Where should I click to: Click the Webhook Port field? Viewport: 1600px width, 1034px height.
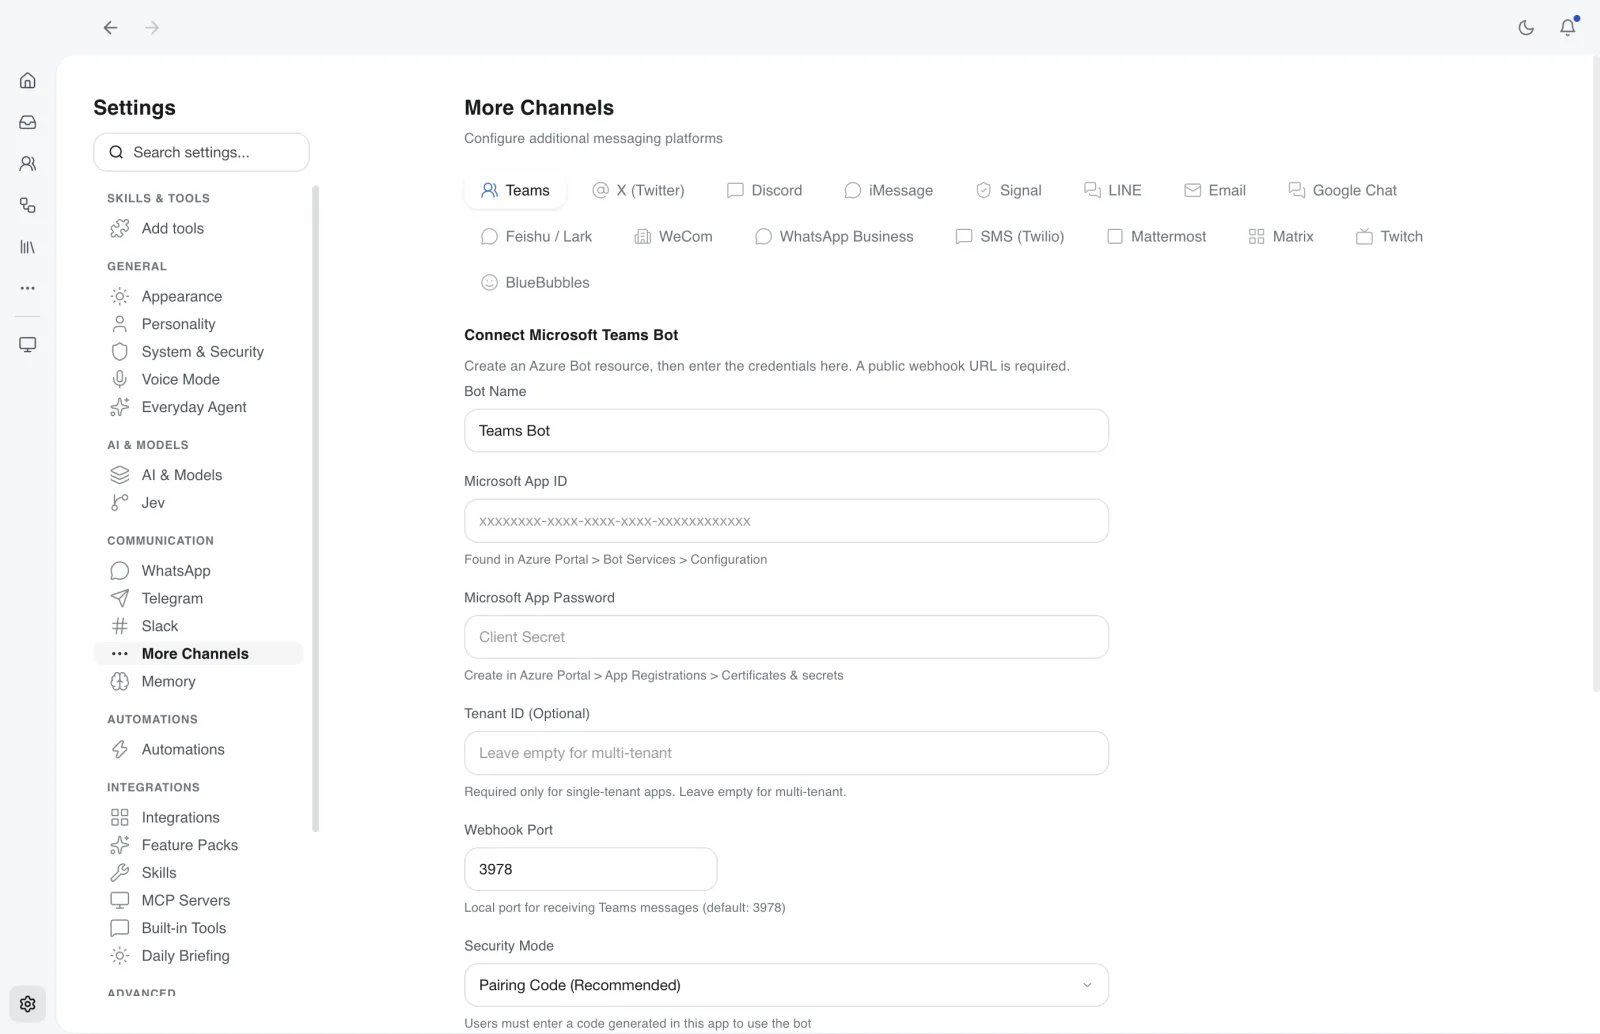pos(590,869)
